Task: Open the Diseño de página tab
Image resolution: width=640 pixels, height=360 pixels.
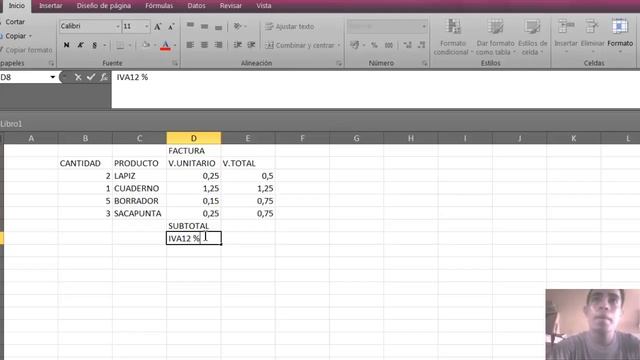Action: (104, 6)
